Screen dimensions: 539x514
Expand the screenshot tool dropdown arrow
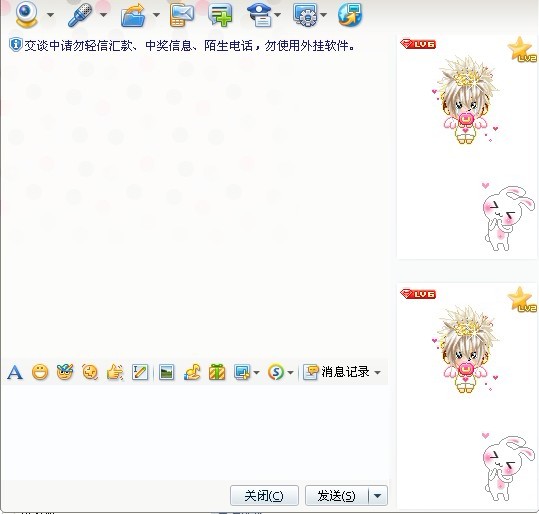tap(256, 372)
